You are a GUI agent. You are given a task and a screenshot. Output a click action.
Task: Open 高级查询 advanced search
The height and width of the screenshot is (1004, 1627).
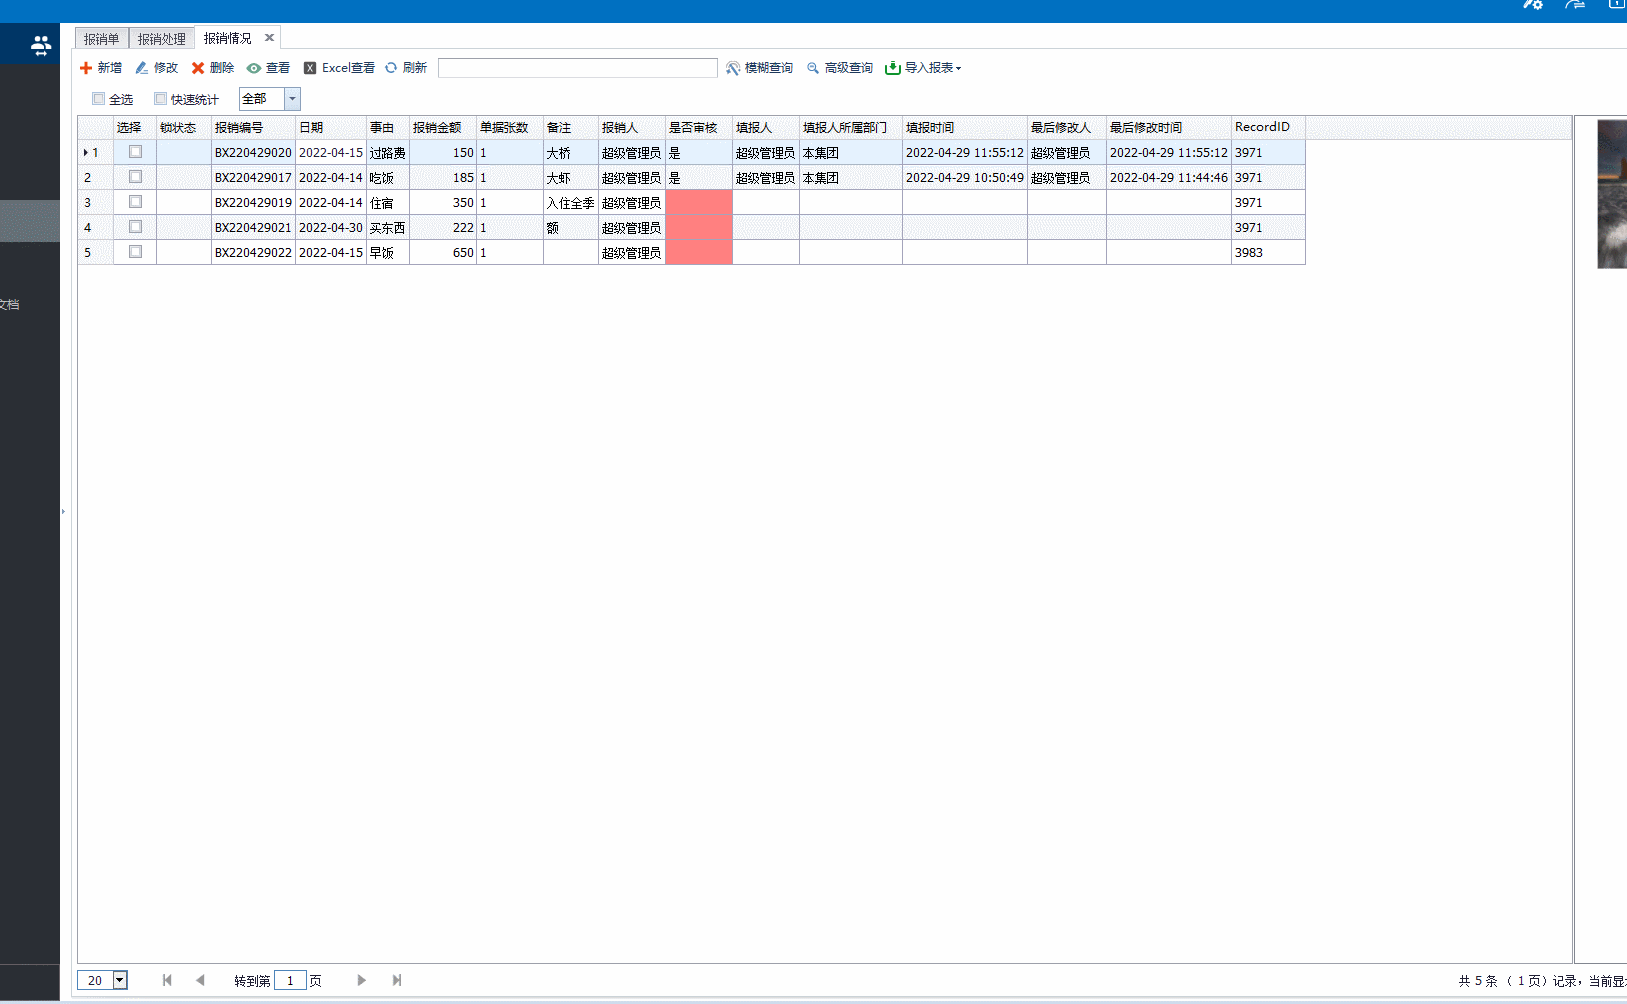point(840,68)
